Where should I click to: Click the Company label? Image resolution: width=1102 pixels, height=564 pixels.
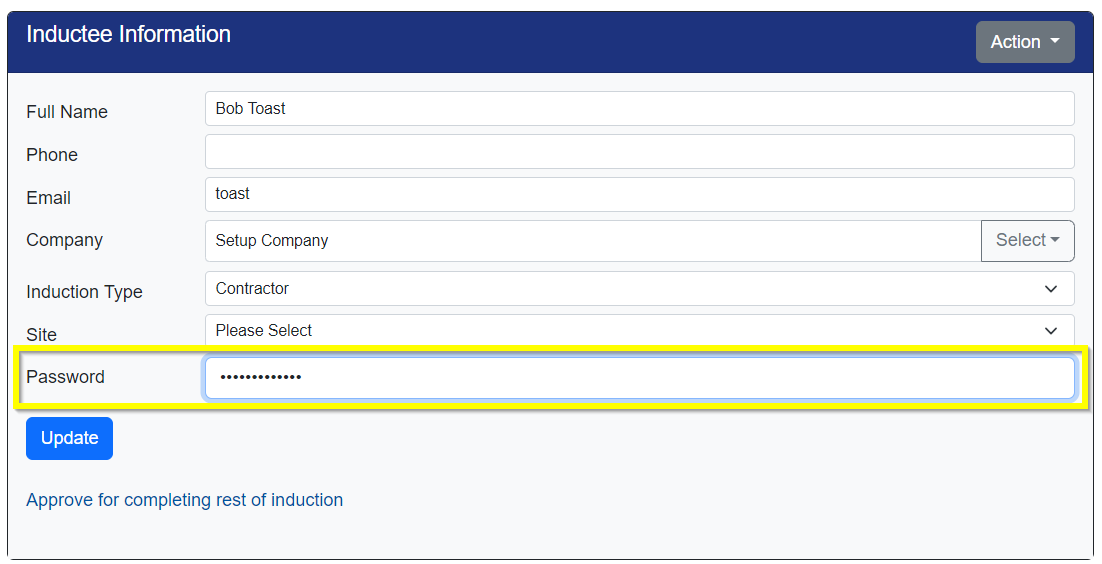(65, 241)
